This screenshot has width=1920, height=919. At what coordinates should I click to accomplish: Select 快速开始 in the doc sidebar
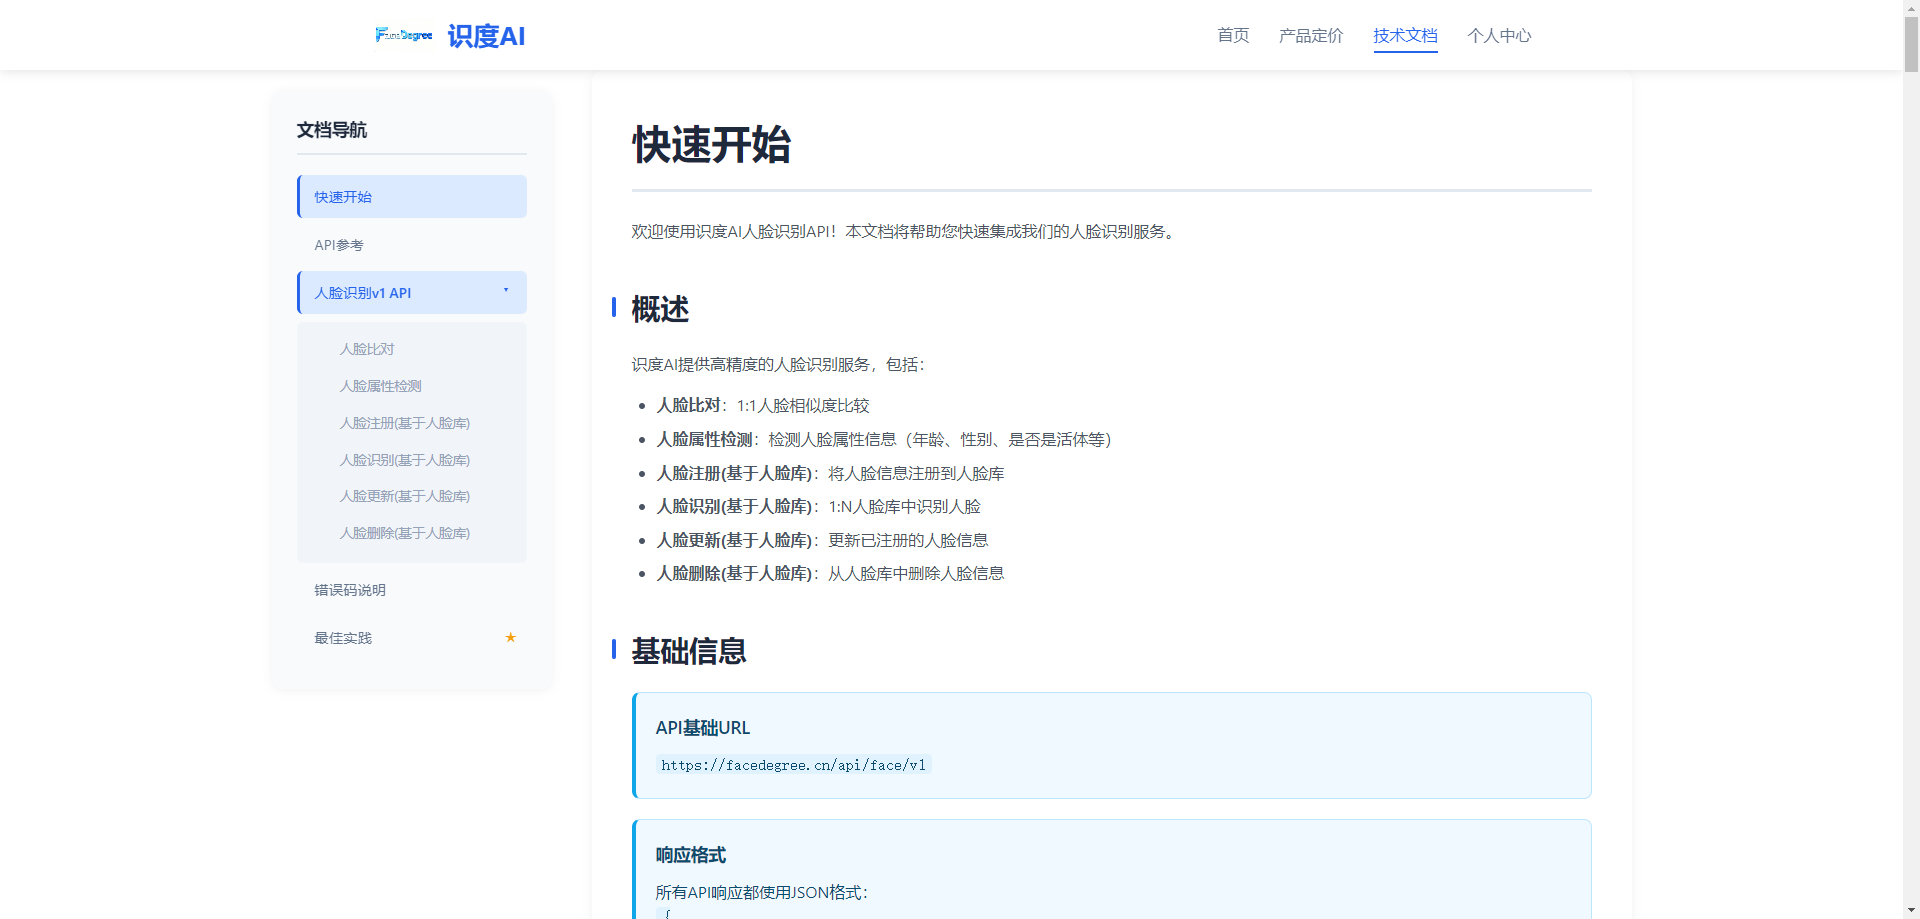pos(343,197)
